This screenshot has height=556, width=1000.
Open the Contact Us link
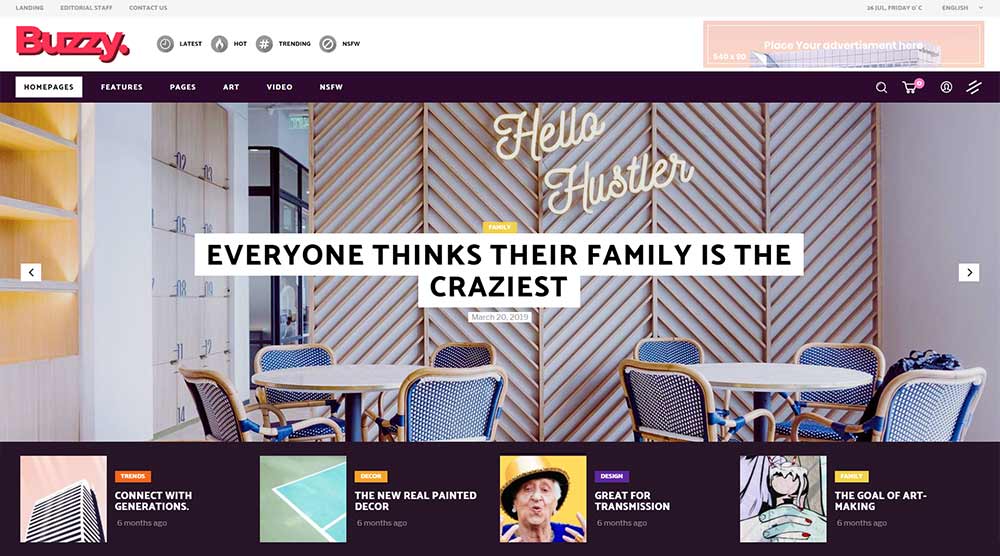coord(148,8)
